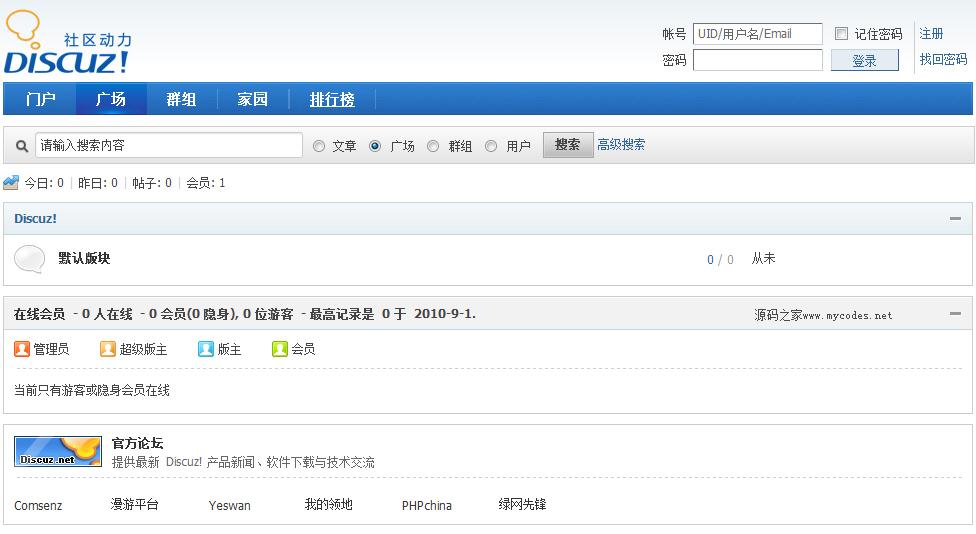Click the 会员: 1 statistic

point(206,183)
